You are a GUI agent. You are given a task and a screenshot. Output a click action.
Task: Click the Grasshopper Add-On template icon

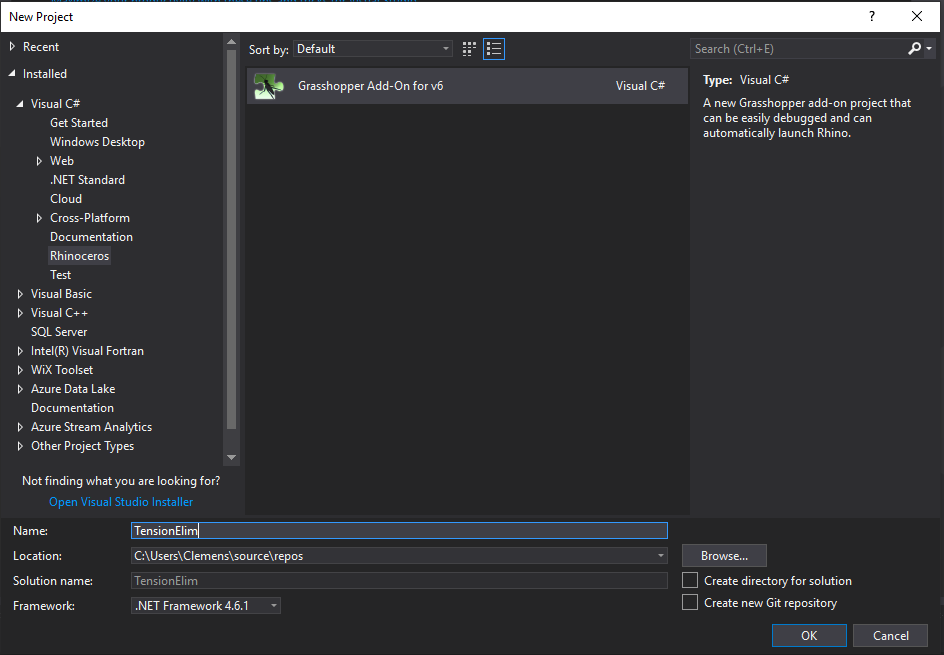coord(268,86)
